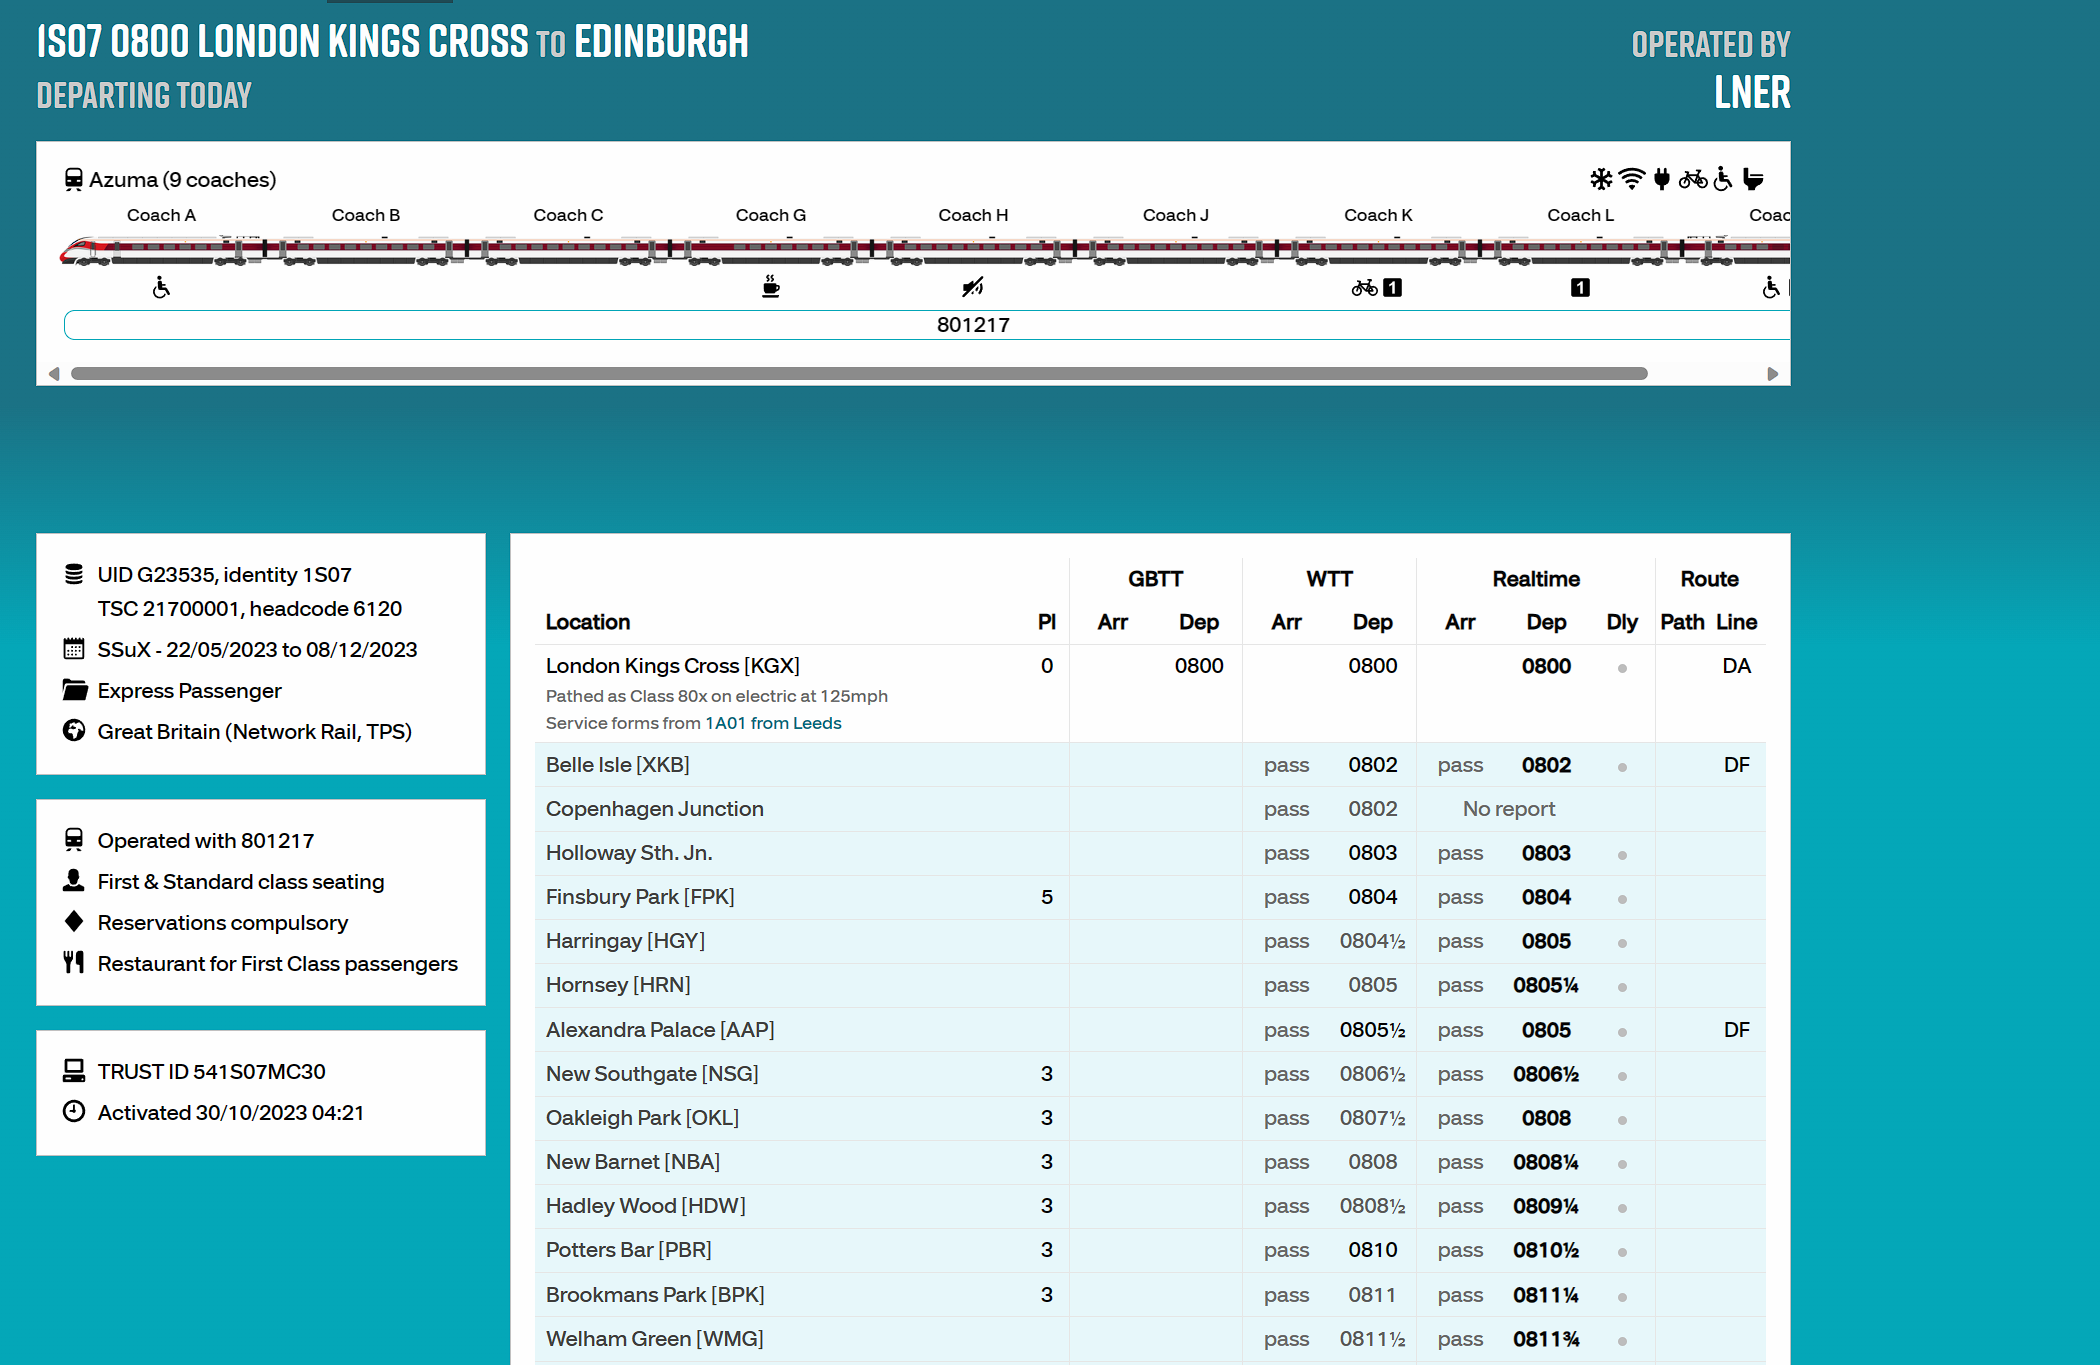Image resolution: width=2100 pixels, height=1365 pixels.
Task: Click the person icon beside class seating
Action: [73, 881]
